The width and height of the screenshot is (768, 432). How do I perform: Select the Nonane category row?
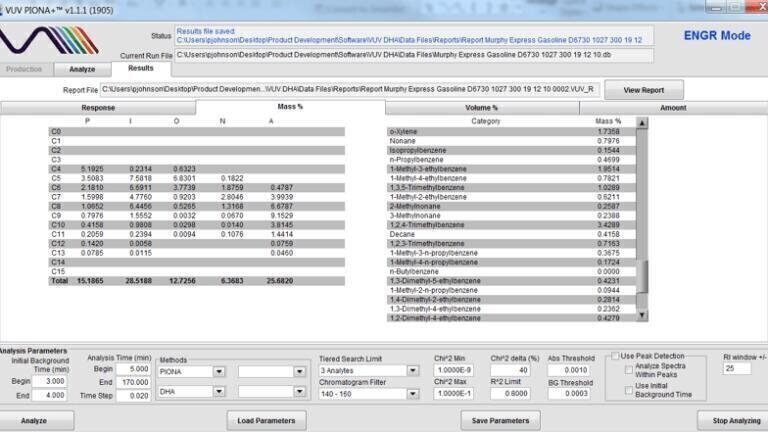click(x=511, y=141)
